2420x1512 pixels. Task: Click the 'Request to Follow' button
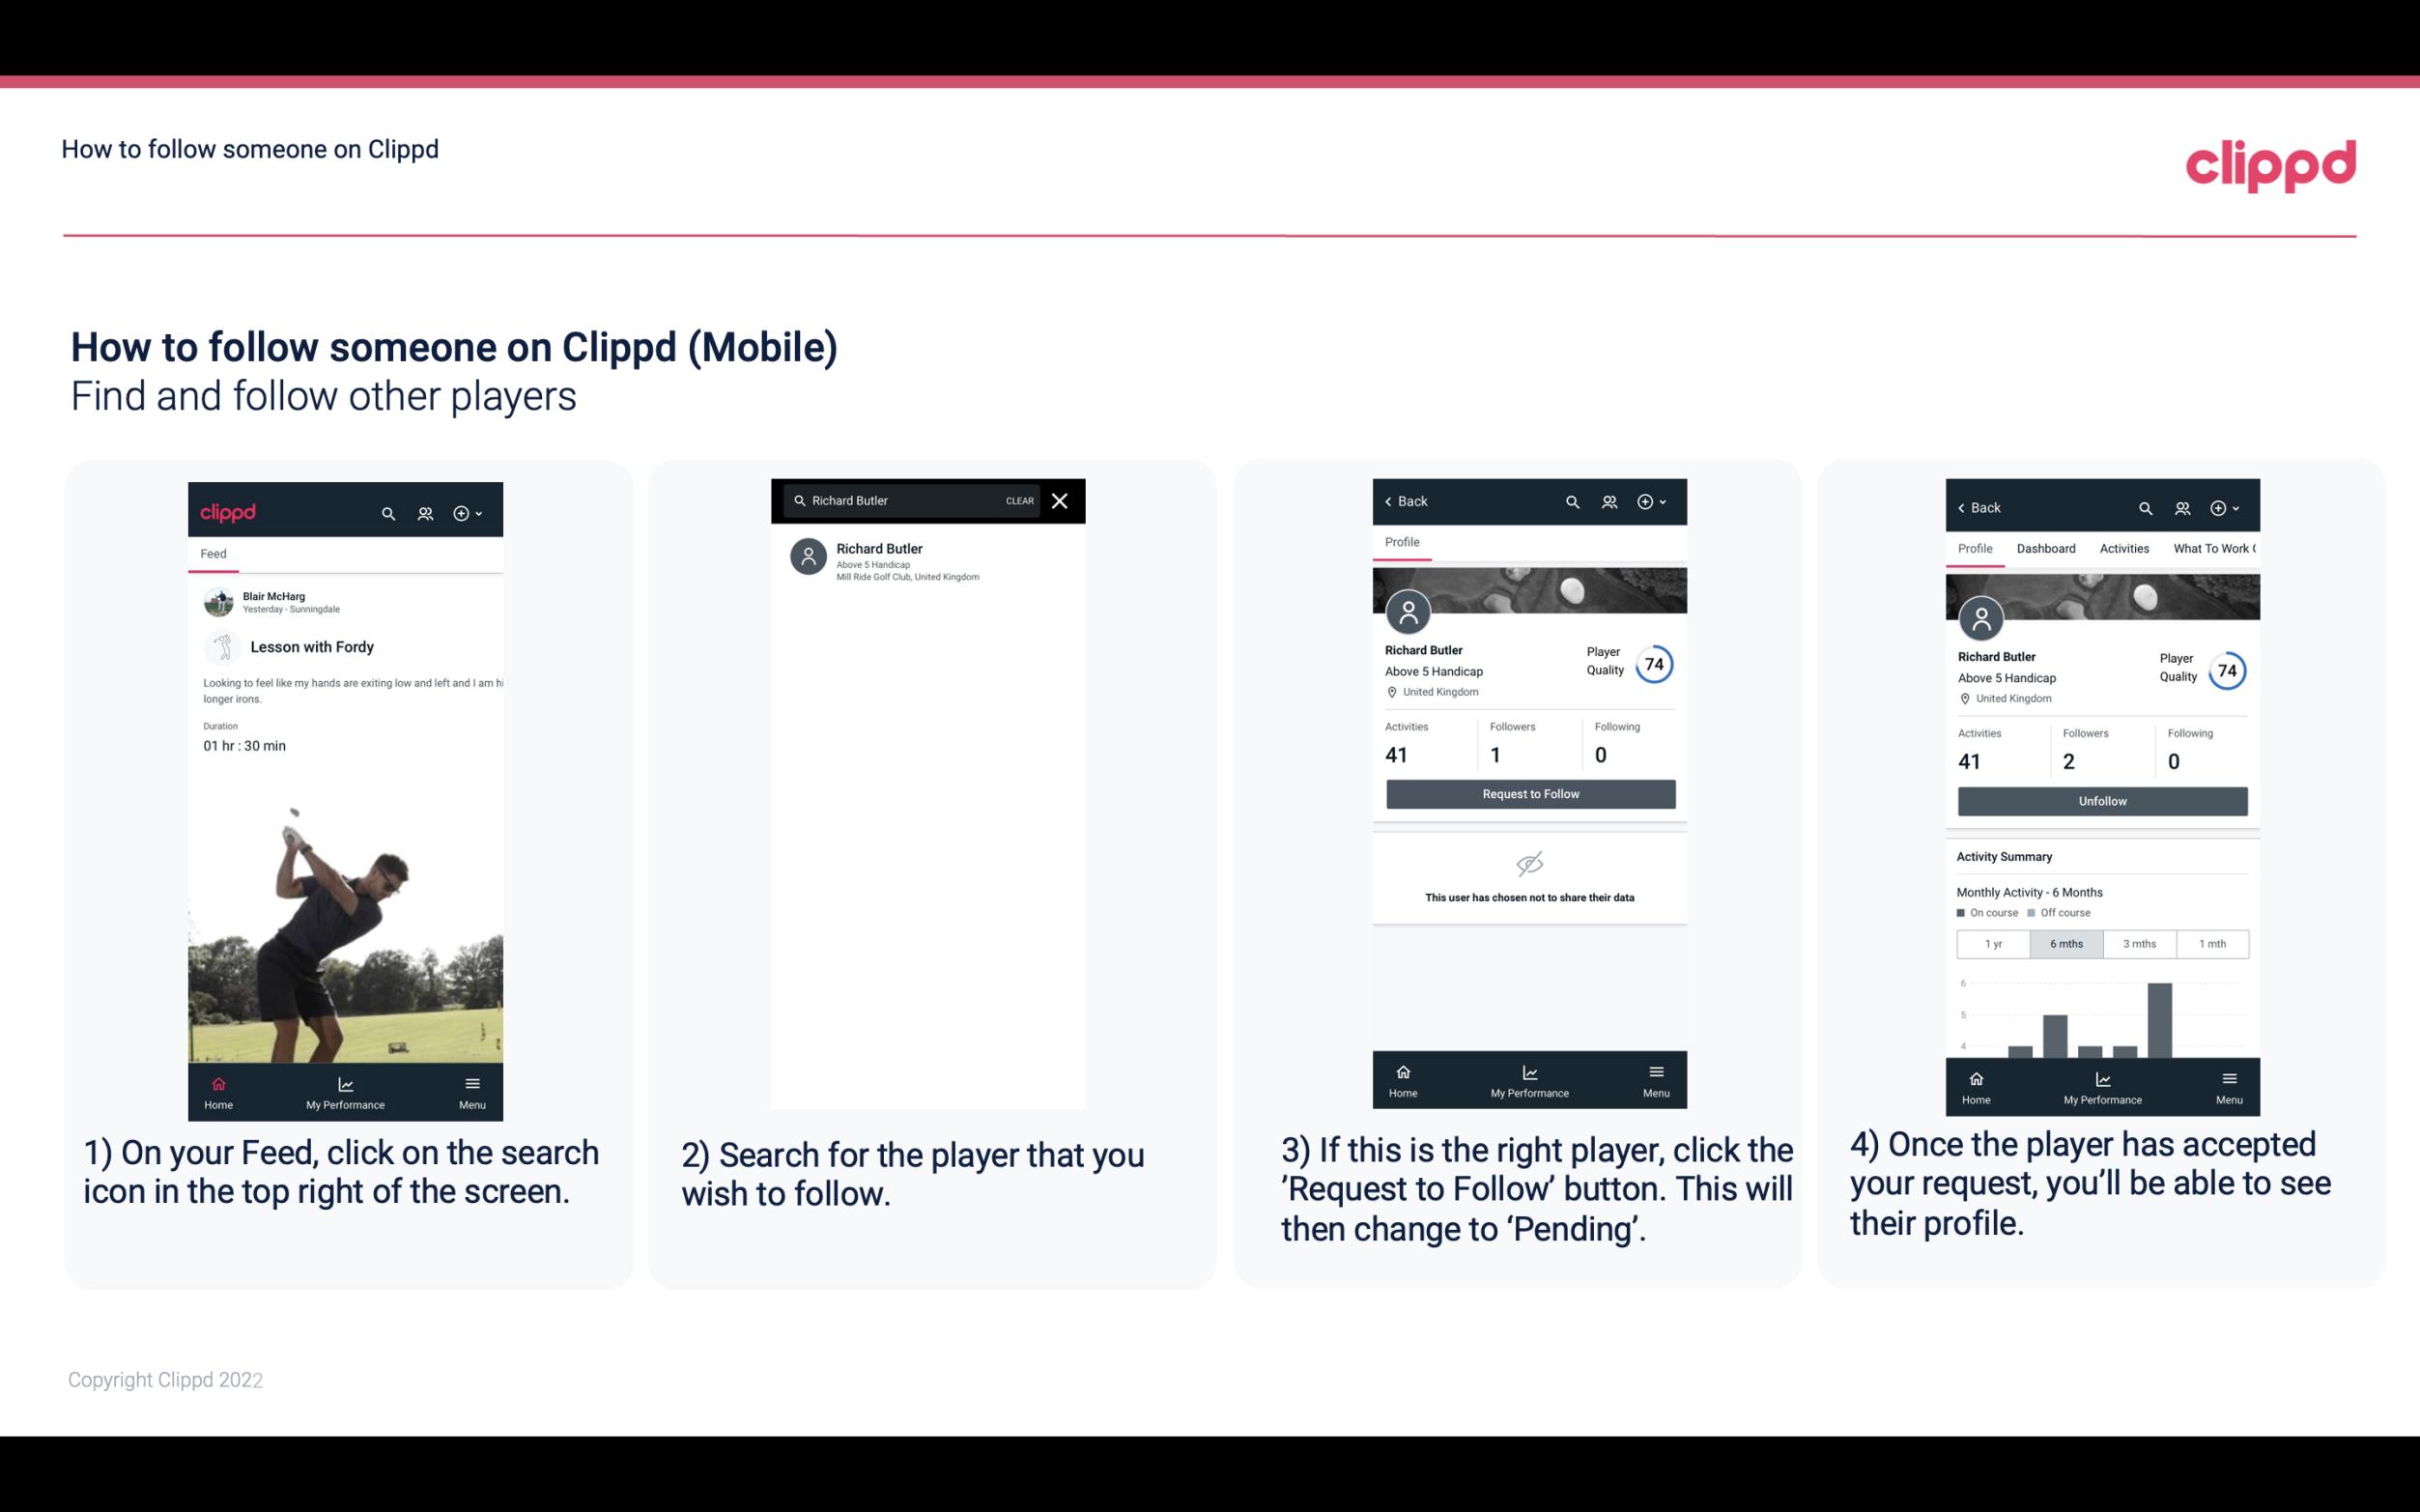coord(1530,794)
